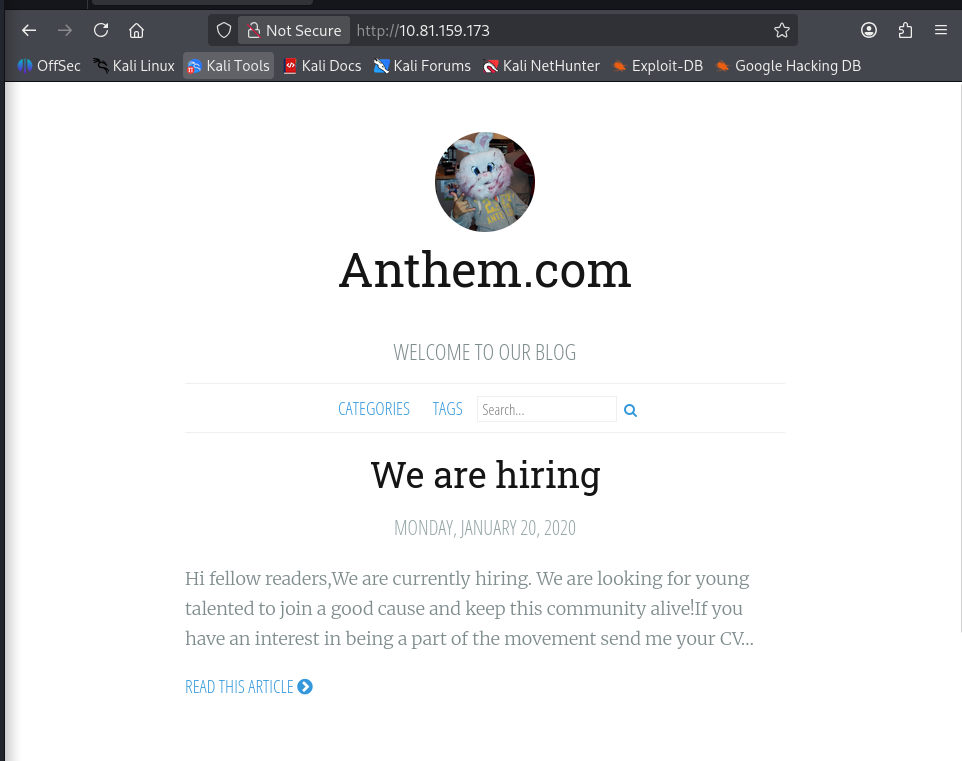Image resolution: width=962 pixels, height=761 pixels.
Task: Open the CATEGORIES menu link
Action: [x=374, y=409]
